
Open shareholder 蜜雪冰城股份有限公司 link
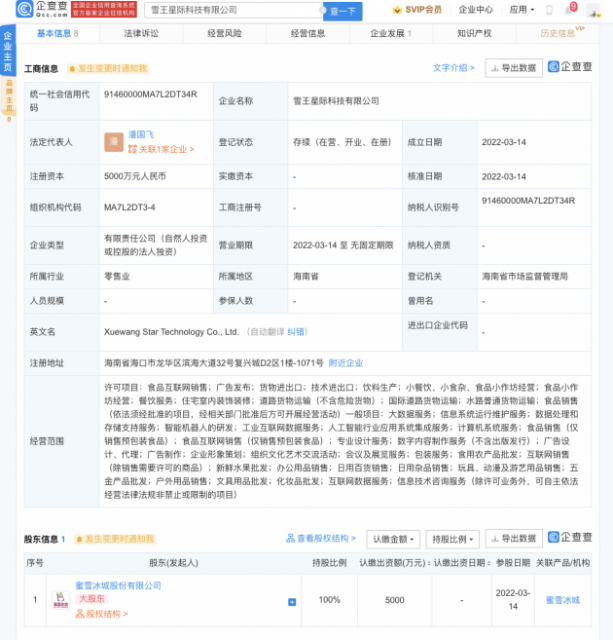coord(118,586)
